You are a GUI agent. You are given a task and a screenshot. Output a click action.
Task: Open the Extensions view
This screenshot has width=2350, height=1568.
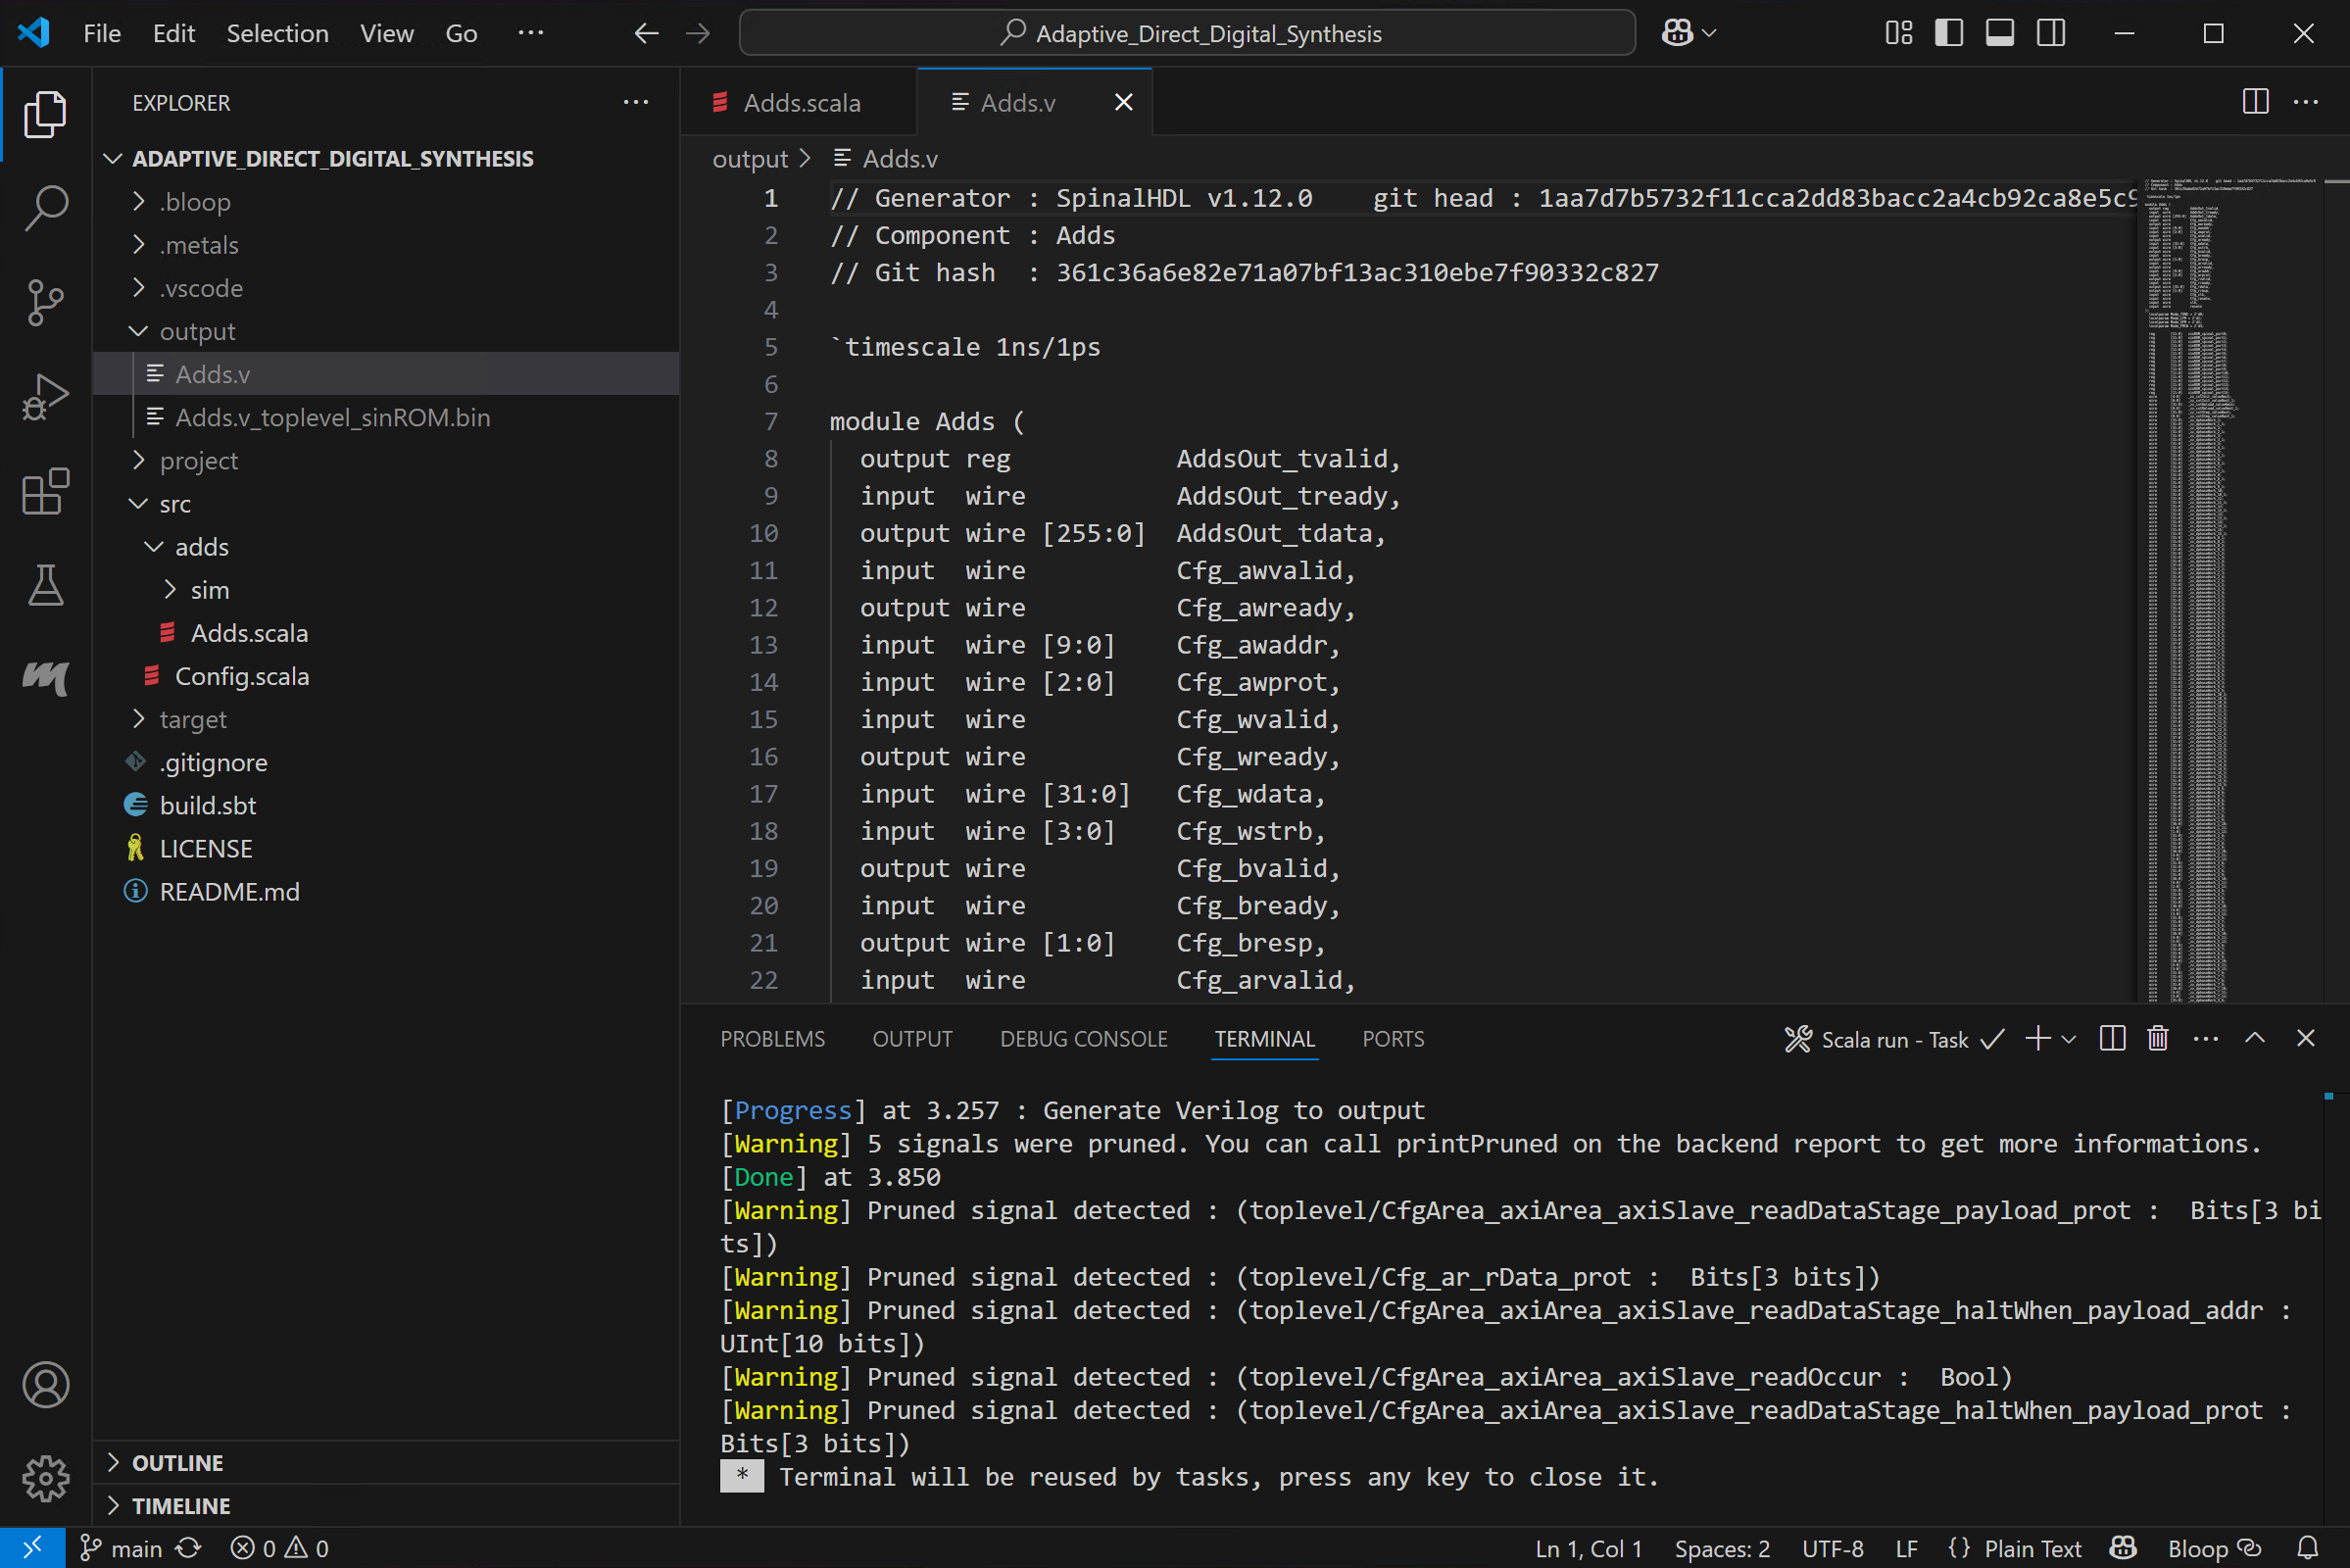pyautogui.click(x=45, y=491)
